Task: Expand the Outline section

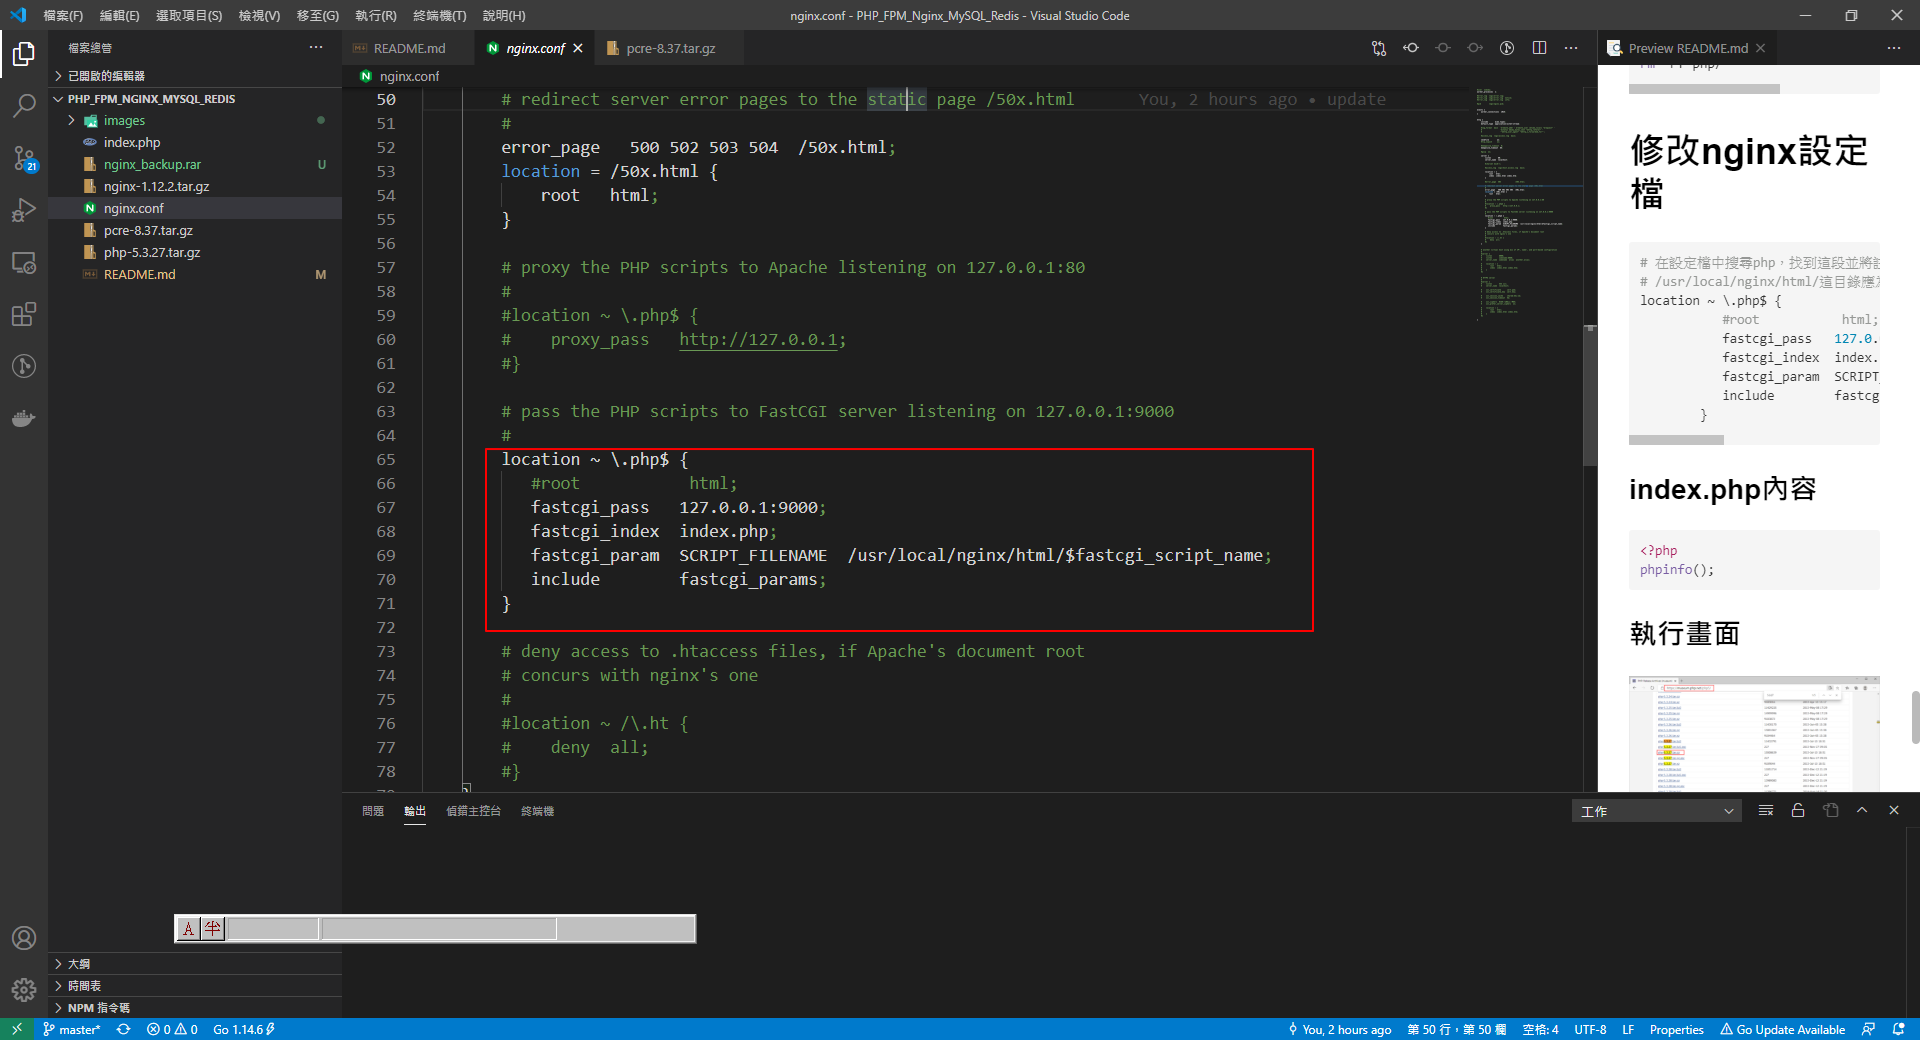Action: tap(195, 964)
